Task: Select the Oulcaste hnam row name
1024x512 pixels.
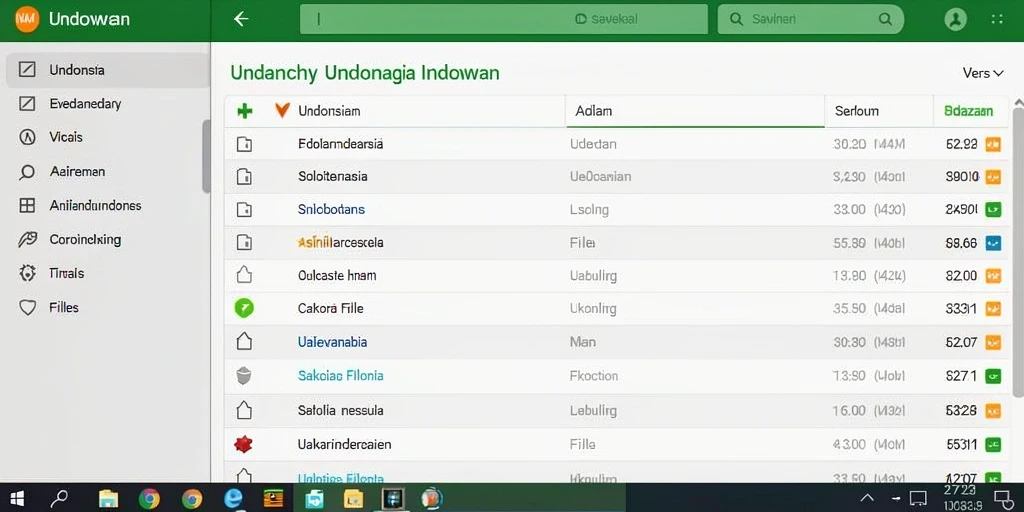Action: tap(337, 276)
